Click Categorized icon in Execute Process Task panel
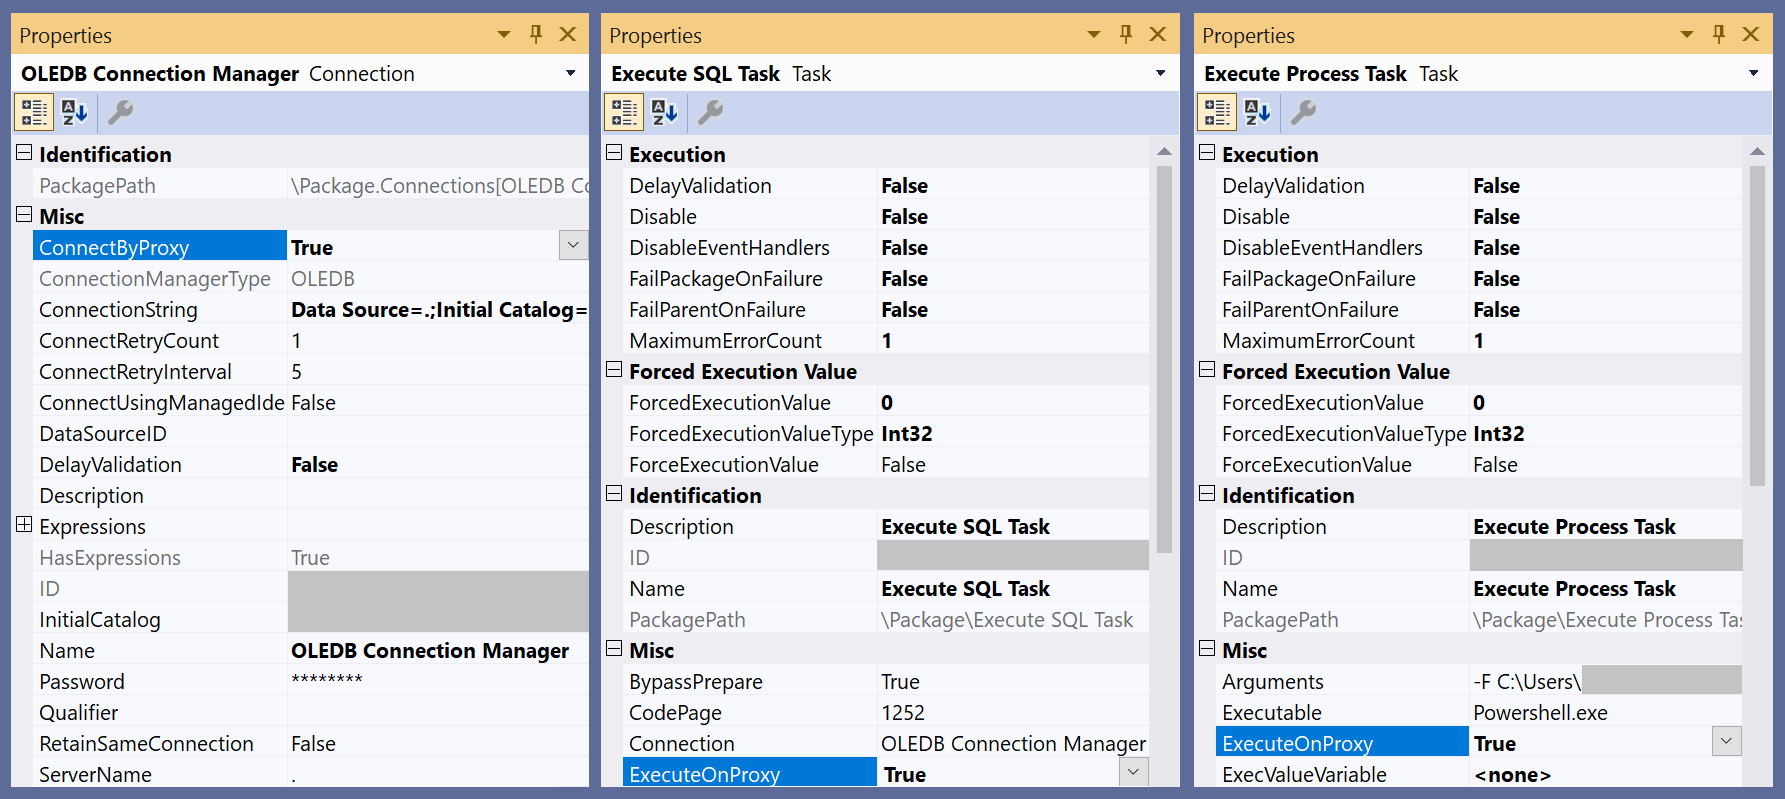This screenshot has height=799, width=1785. pyautogui.click(x=1217, y=112)
